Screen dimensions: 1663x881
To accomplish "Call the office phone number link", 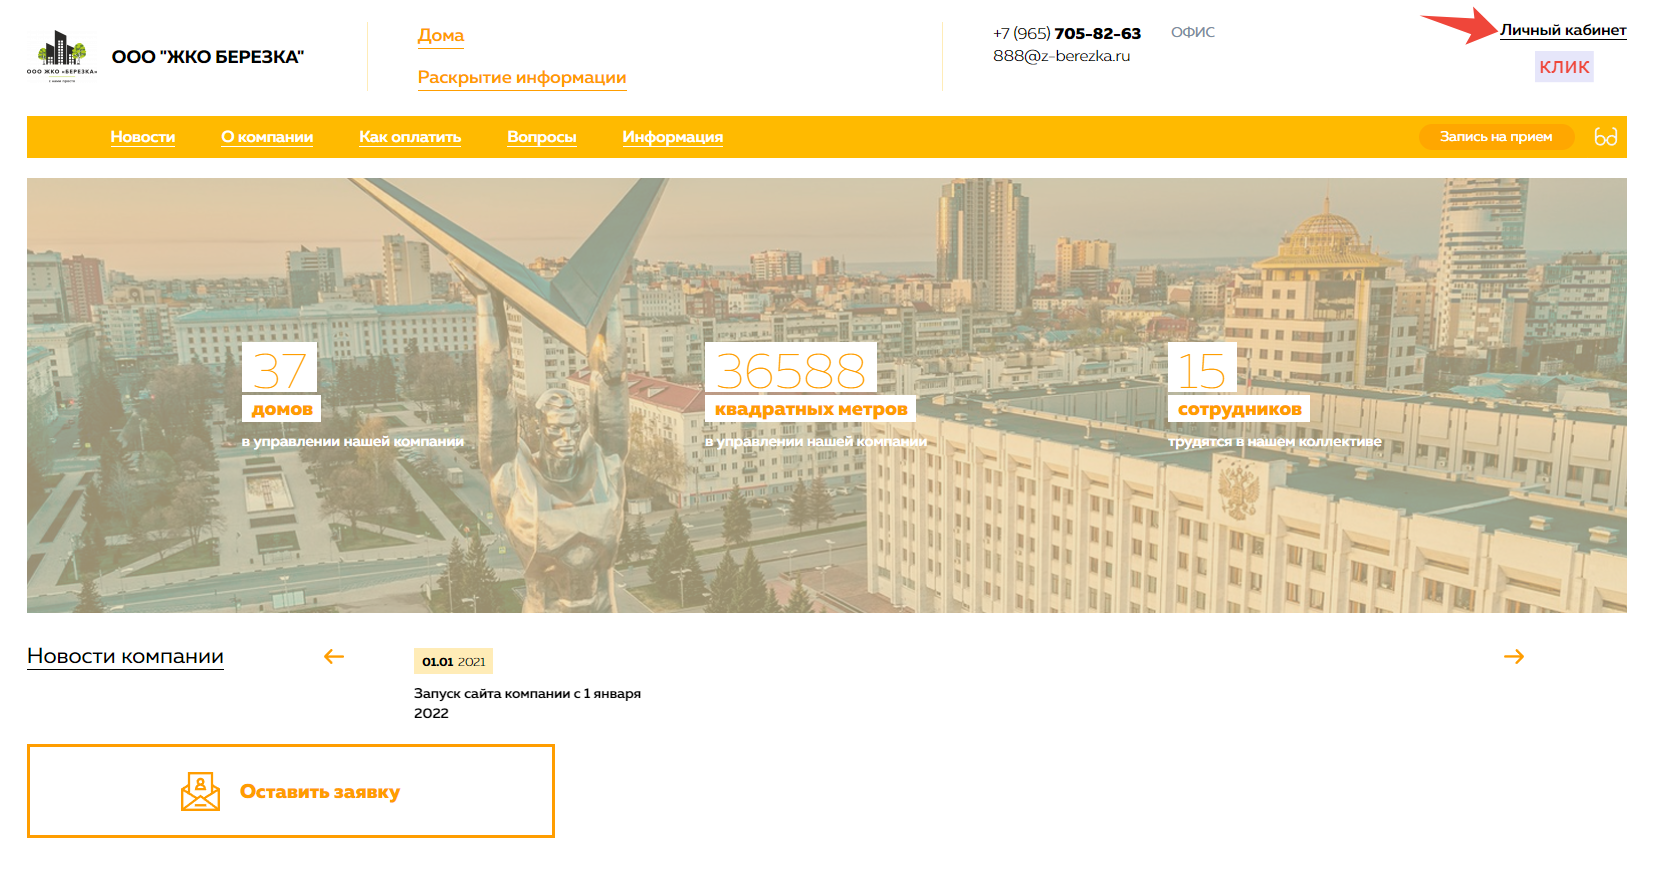I will (1066, 33).
